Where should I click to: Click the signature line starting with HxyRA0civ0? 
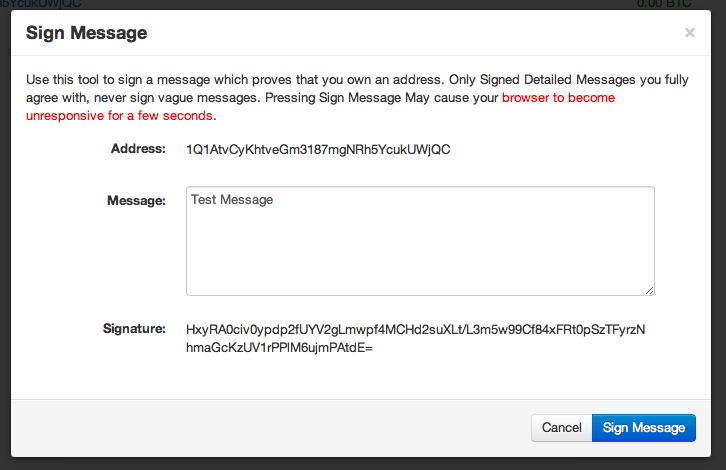[415, 329]
